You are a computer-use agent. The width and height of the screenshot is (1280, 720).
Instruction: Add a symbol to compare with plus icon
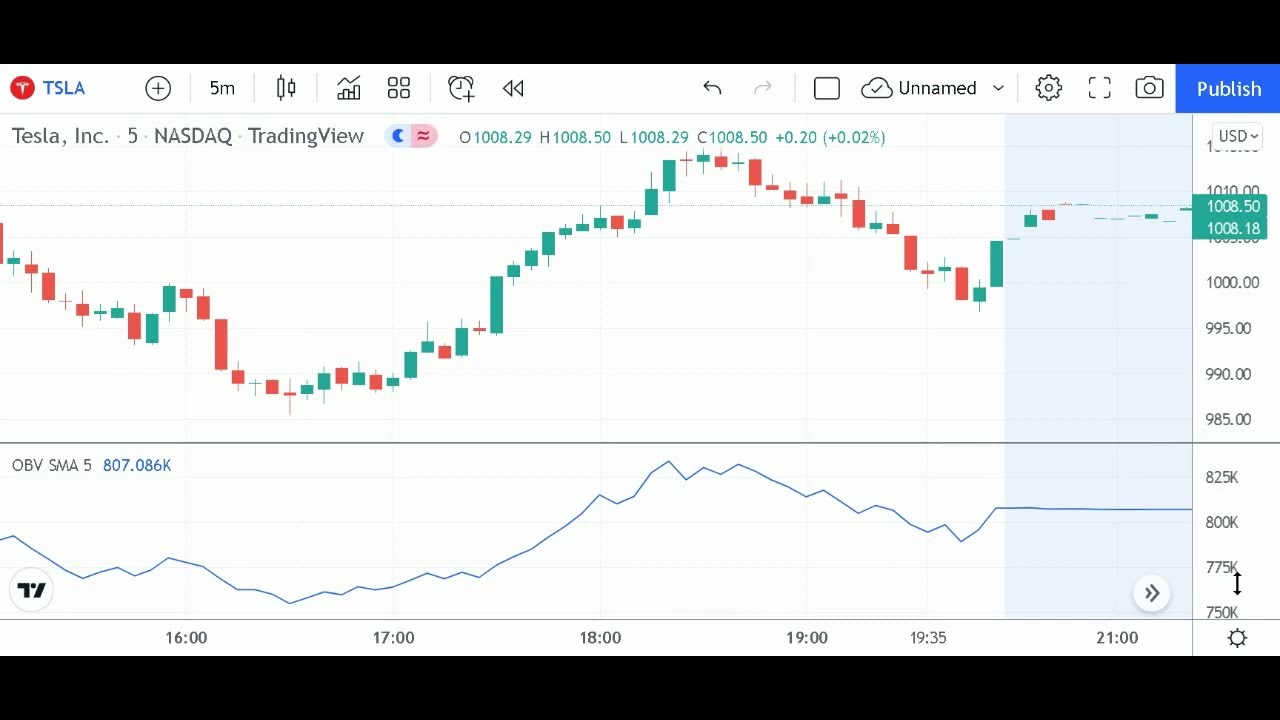click(x=158, y=88)
